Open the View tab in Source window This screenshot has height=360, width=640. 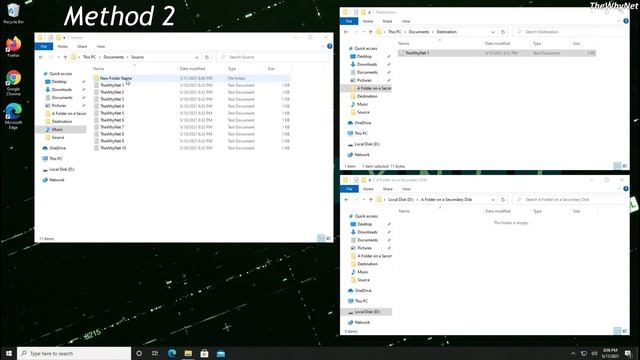pos(101,47)
